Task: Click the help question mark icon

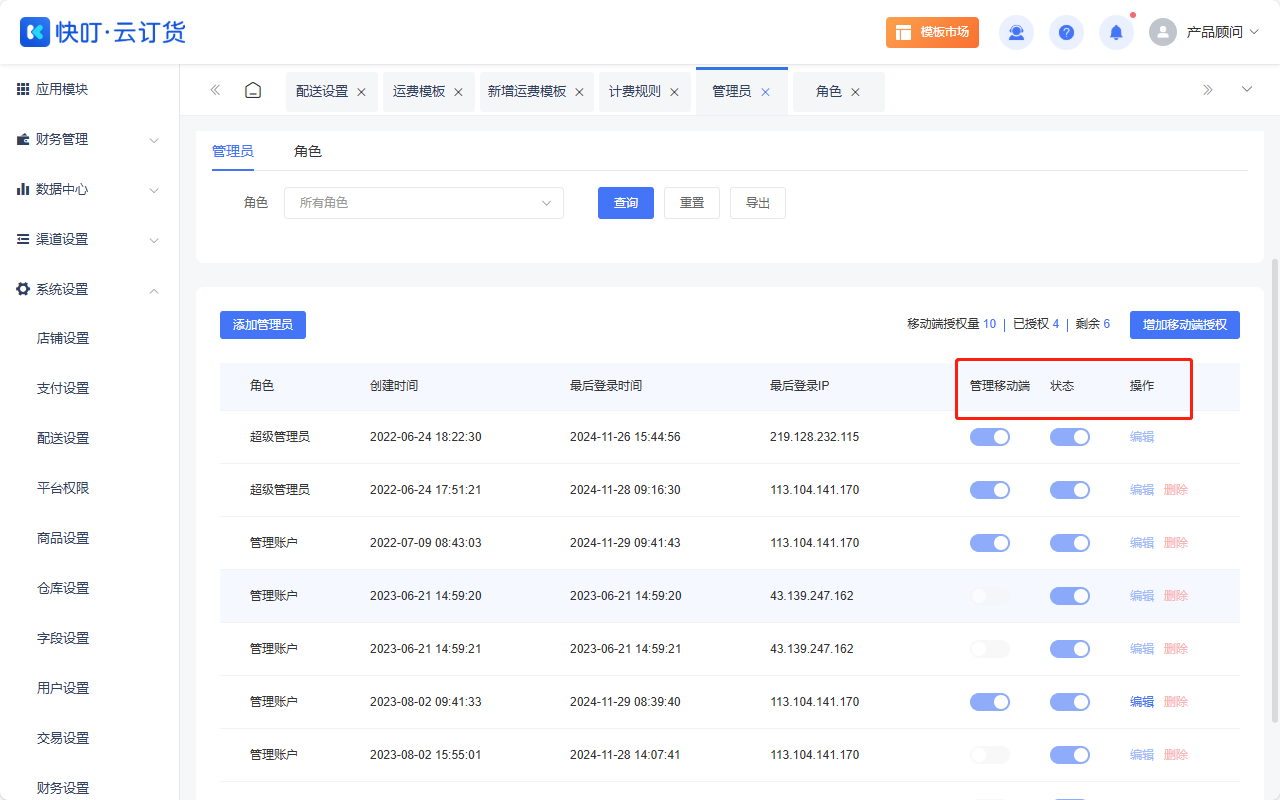Action: point(1066,32)
